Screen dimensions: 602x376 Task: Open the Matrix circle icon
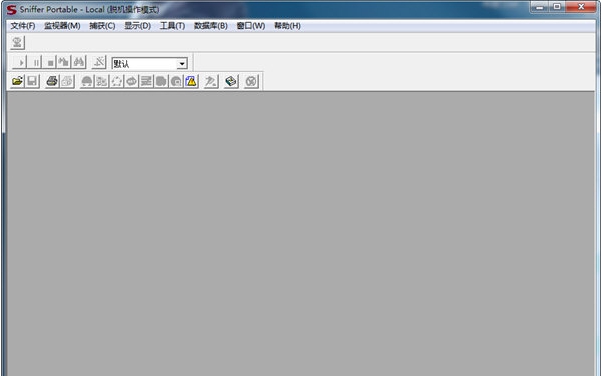117,81
